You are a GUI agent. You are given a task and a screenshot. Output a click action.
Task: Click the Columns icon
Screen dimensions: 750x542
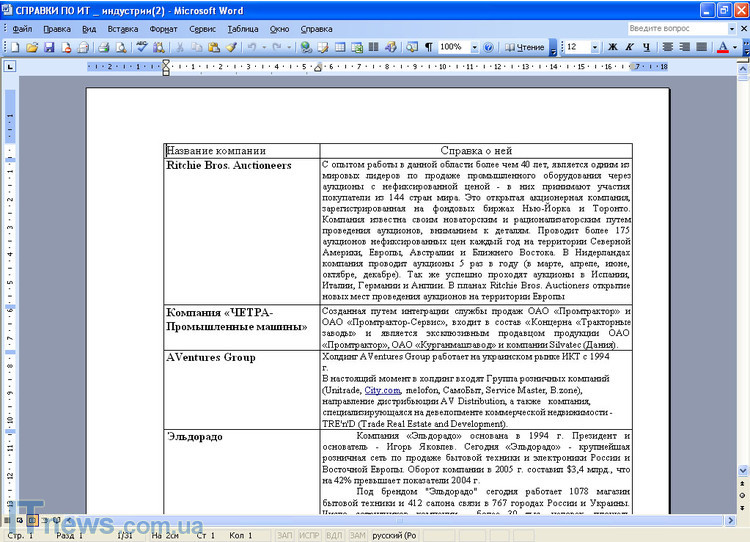pyautogui.click(x=374, y=47)
